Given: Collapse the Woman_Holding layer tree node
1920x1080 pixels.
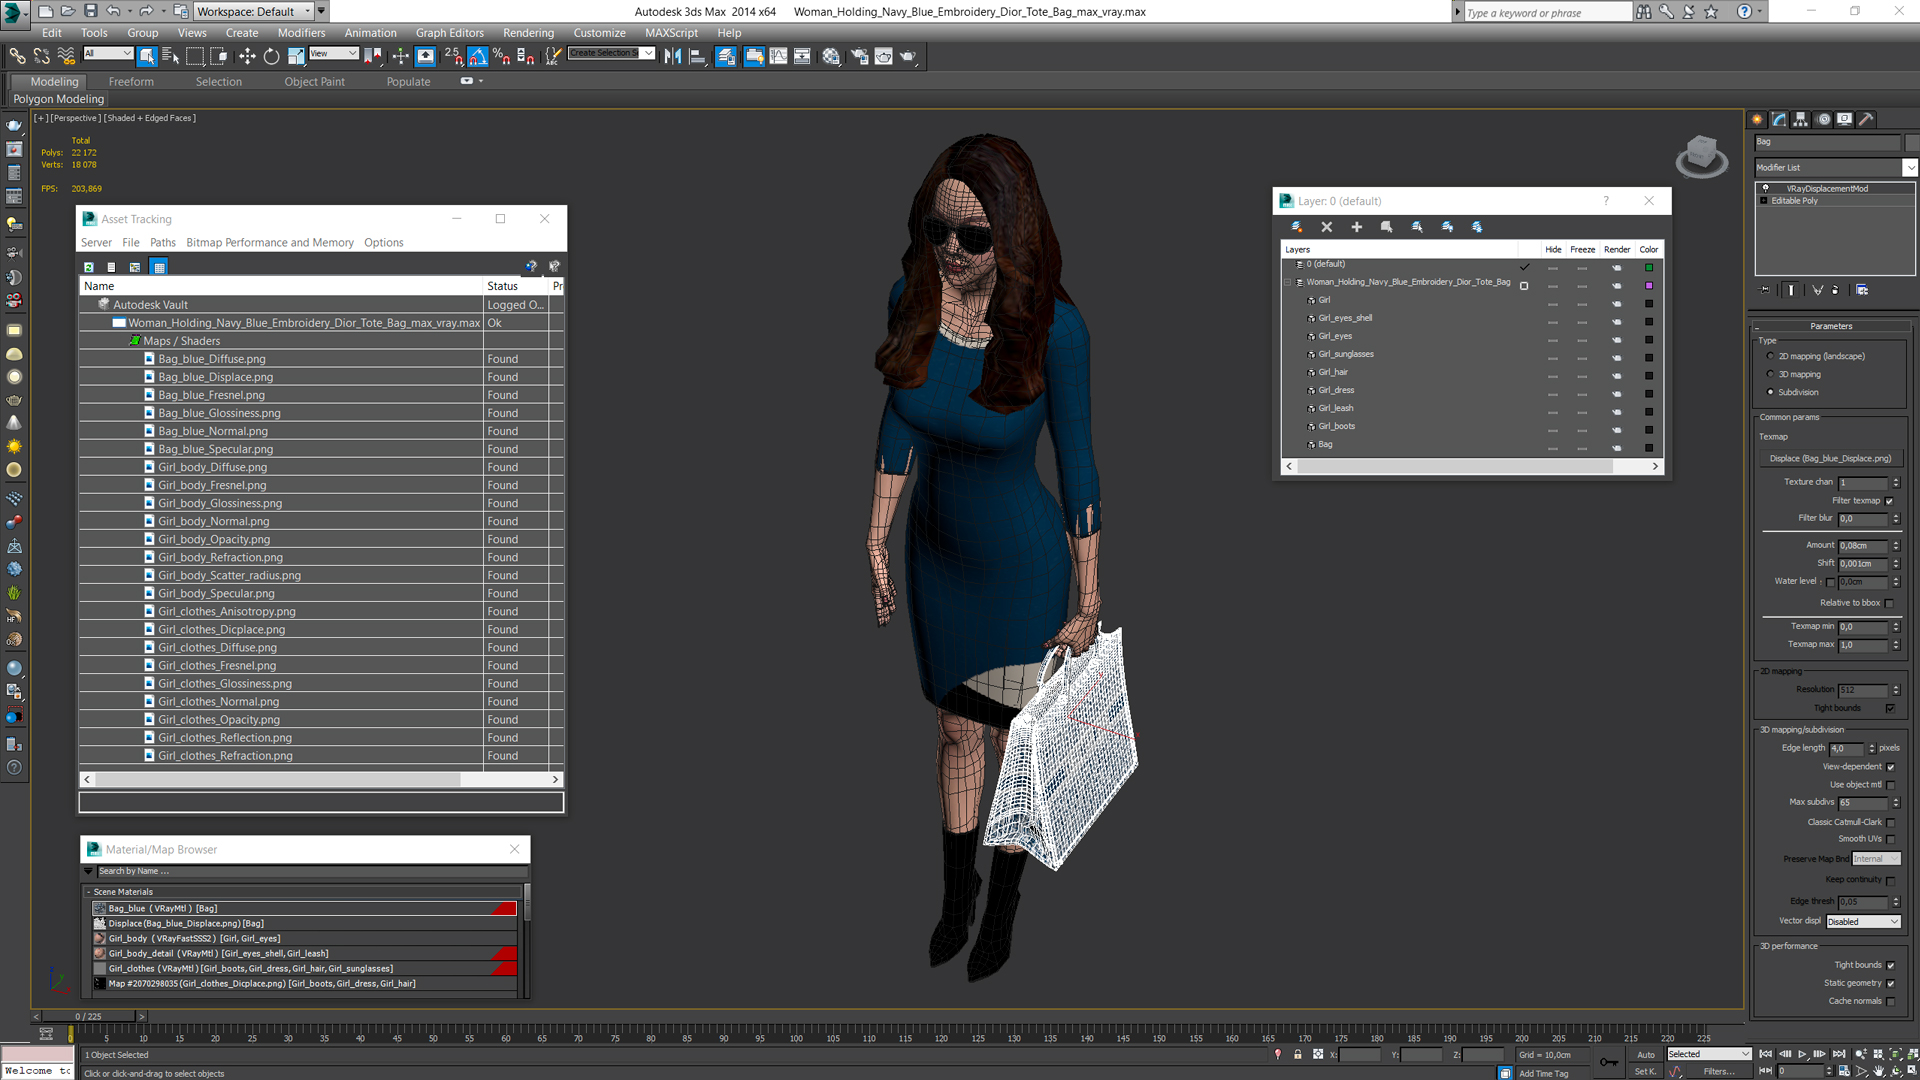Looking at the screenshot, I should 1288,283.
